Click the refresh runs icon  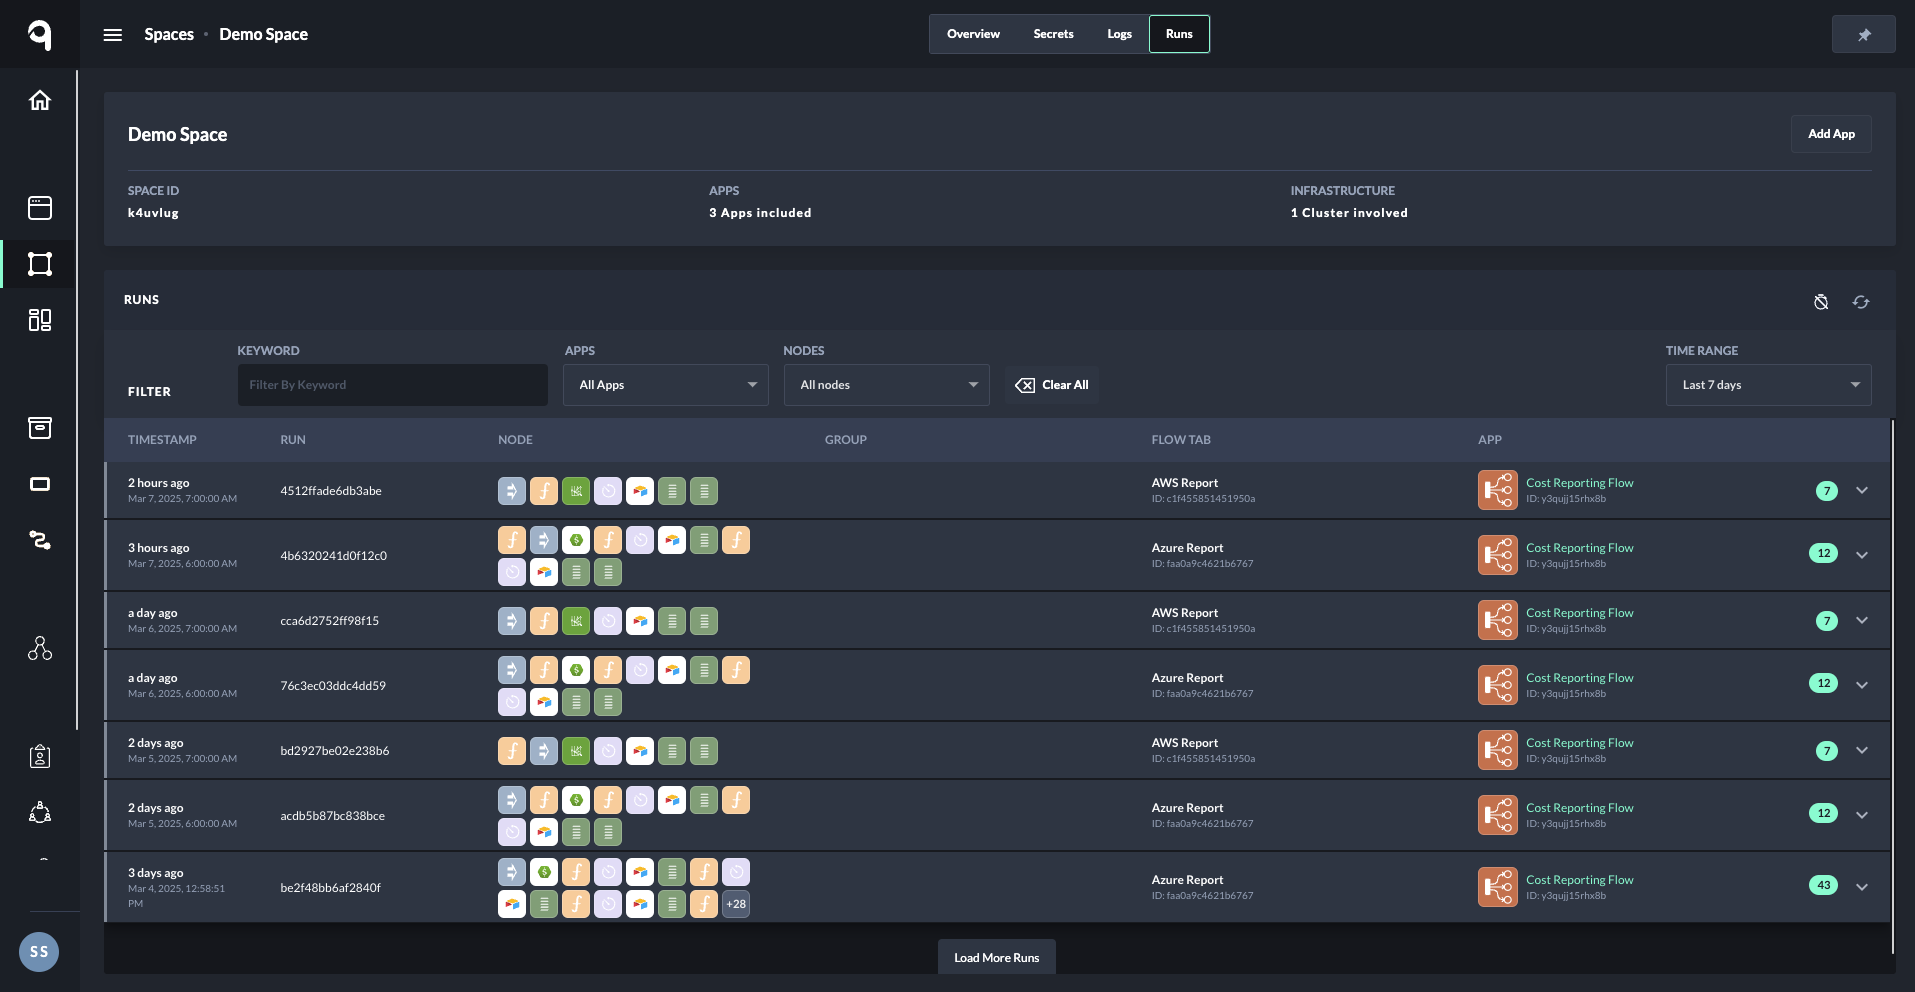coord(1860,302)
